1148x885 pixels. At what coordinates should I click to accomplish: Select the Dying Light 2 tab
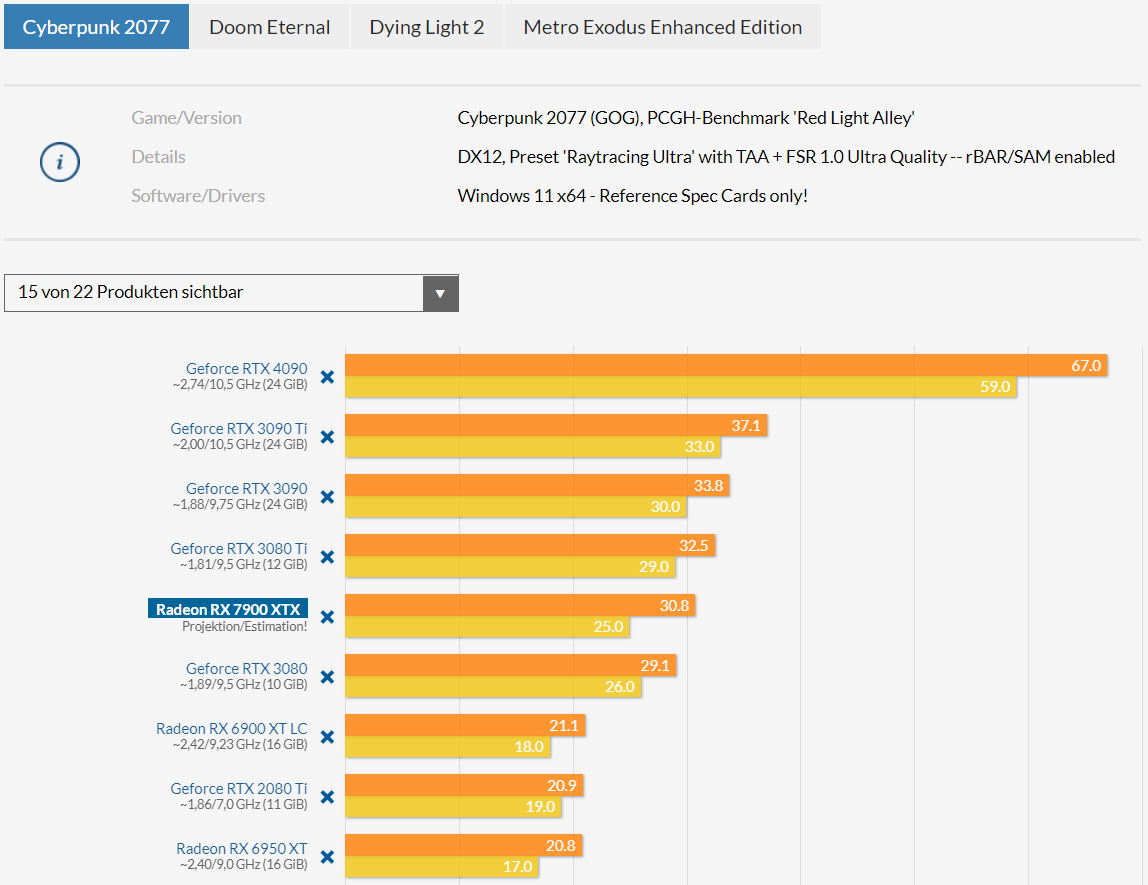click(427, 27)
